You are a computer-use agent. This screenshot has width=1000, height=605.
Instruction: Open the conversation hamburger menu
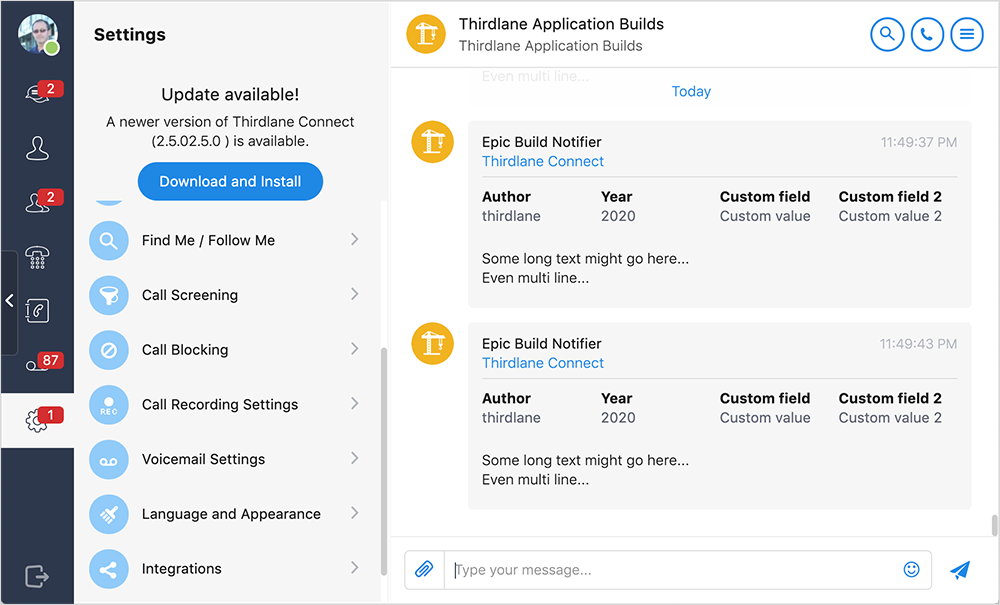point(966,34)
